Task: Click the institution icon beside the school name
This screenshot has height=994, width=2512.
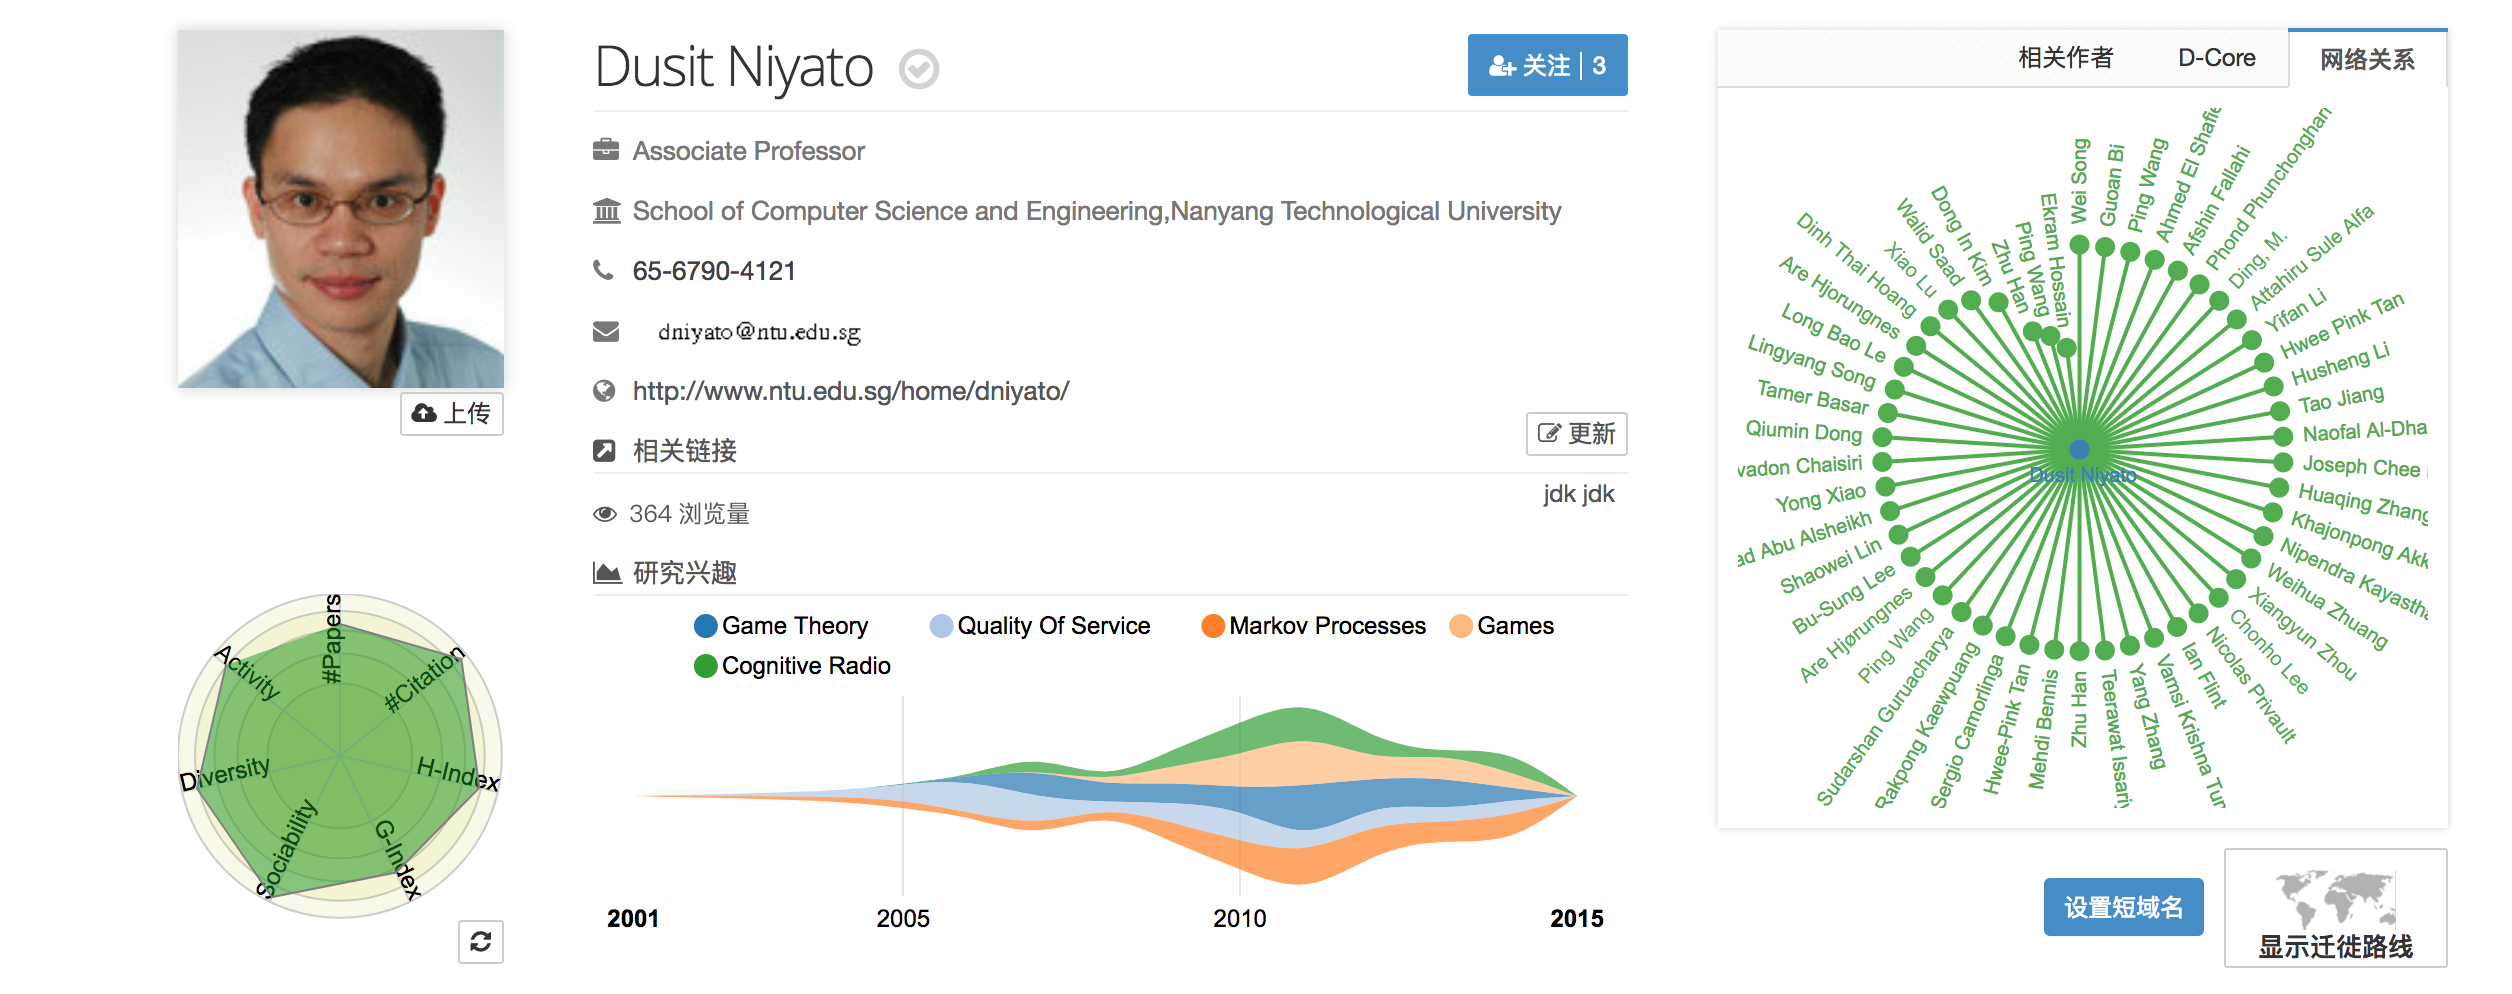Action: pos(606,211)
